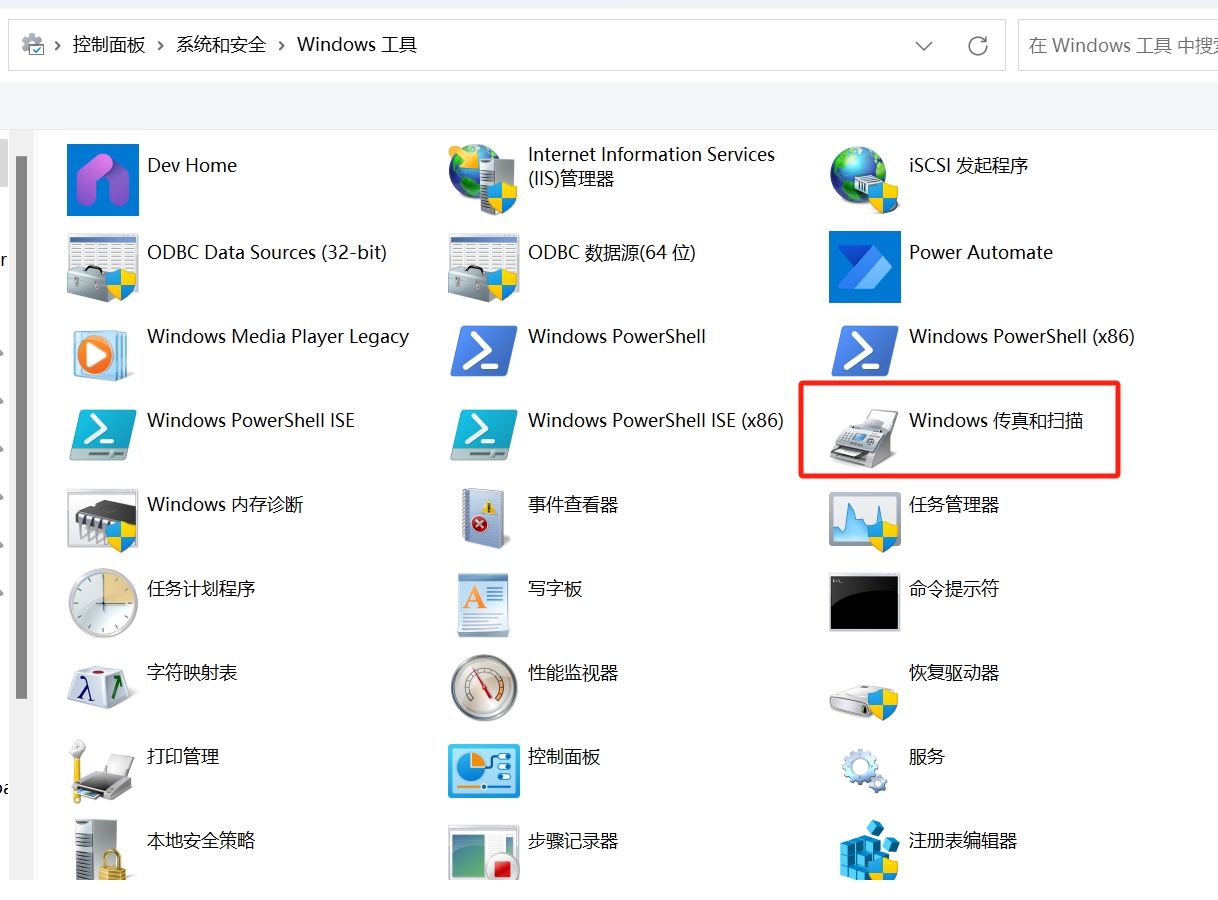Click the 在 Windows 工具 中搜索 search box

(x=1120, y=46)
